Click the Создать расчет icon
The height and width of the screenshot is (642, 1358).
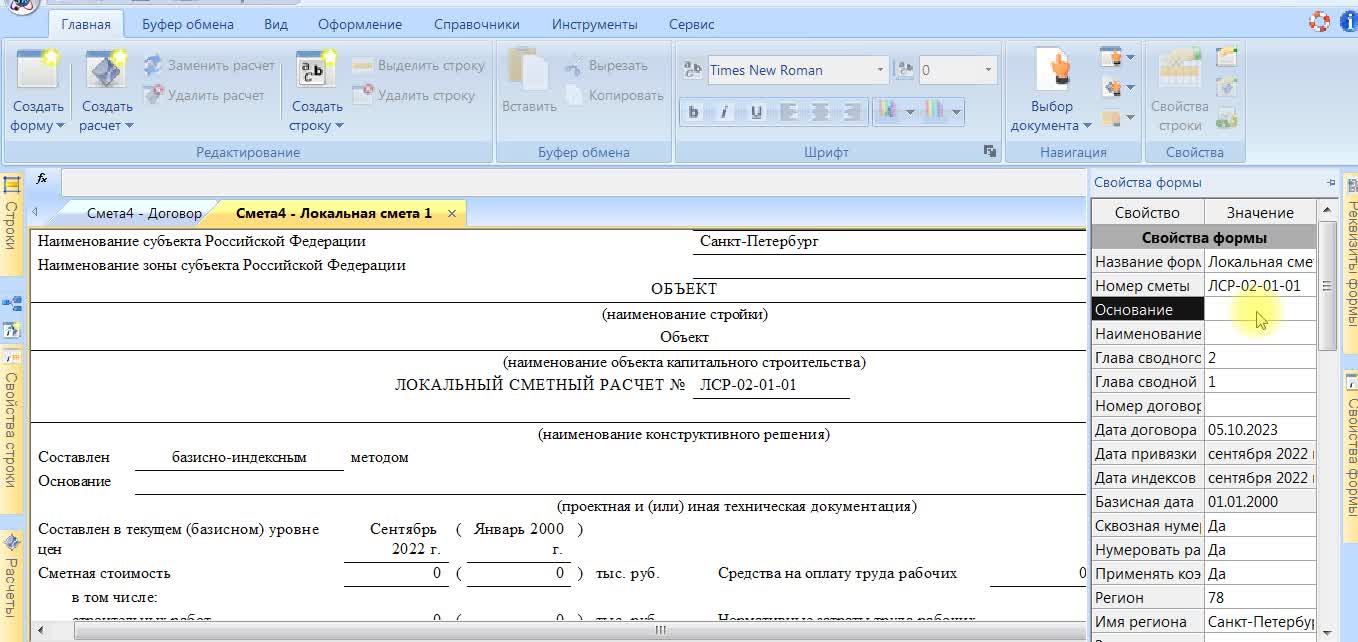click(x=106, y=71)
